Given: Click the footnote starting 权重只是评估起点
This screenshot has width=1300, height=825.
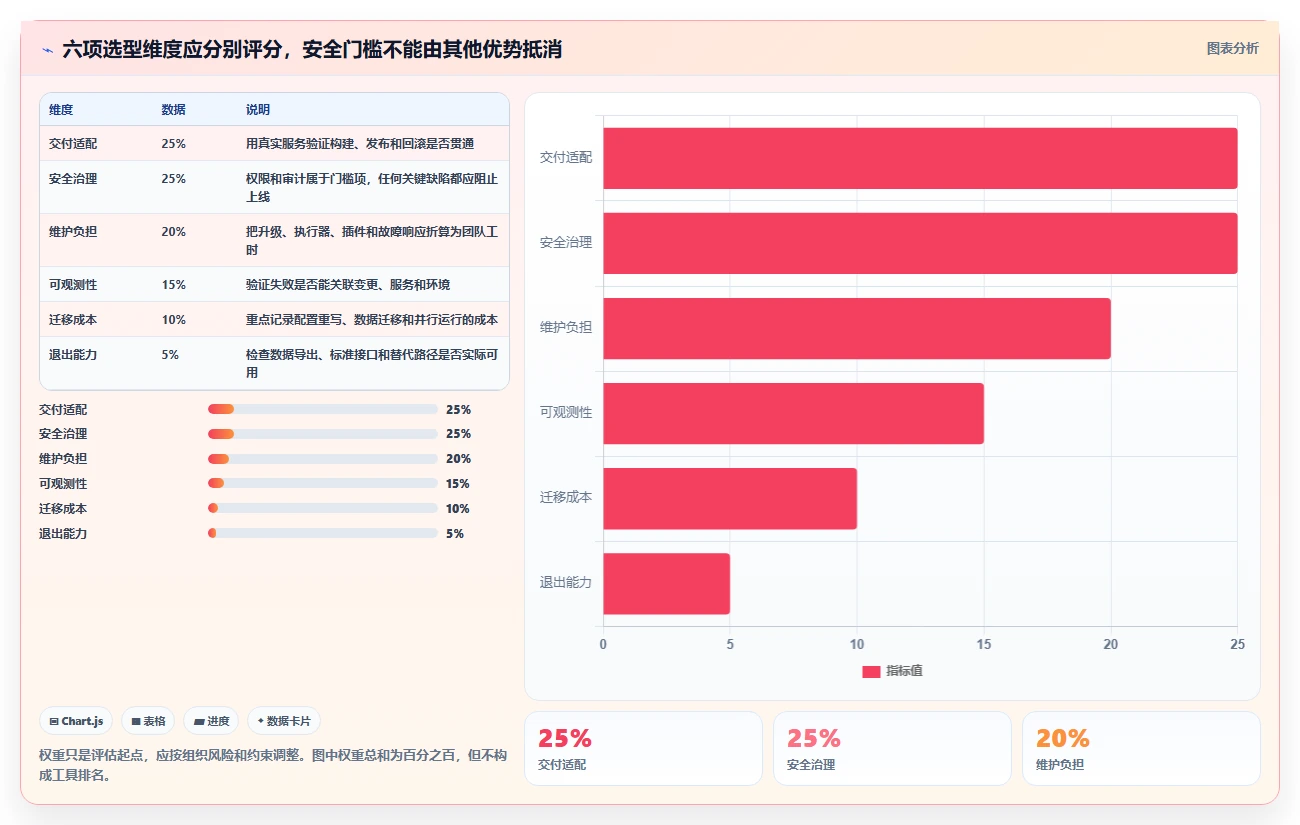Looking at the screenshot, I should (x=274, y=765).
